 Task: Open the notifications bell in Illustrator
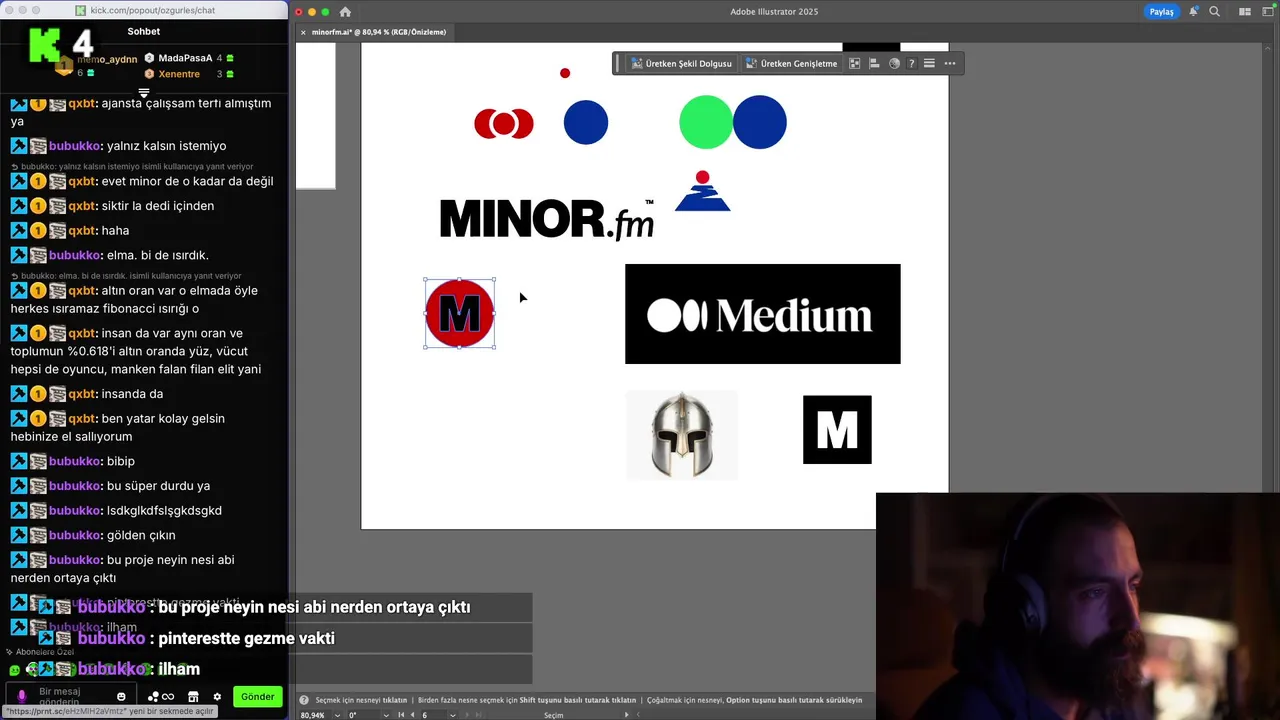[1193, 12]
